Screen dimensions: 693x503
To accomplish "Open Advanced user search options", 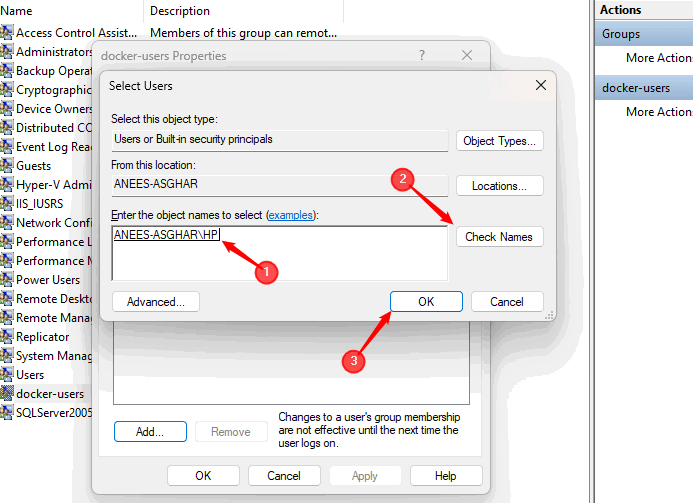I will pos(156,302).
